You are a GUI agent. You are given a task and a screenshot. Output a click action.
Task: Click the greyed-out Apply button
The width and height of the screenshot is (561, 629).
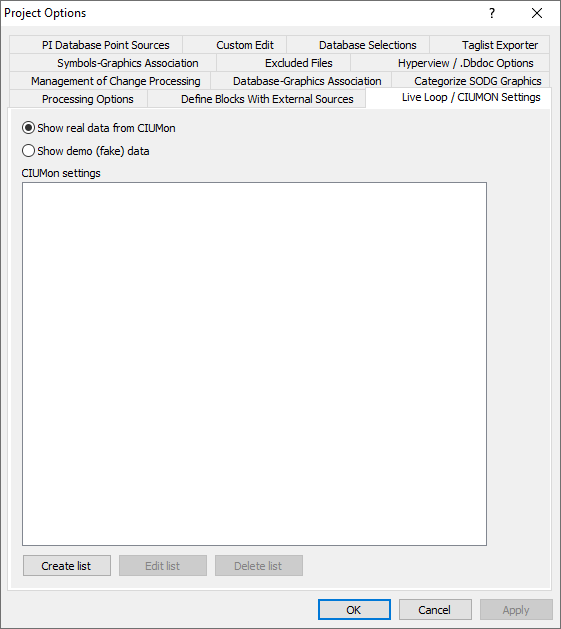click(x=516, y=610)
